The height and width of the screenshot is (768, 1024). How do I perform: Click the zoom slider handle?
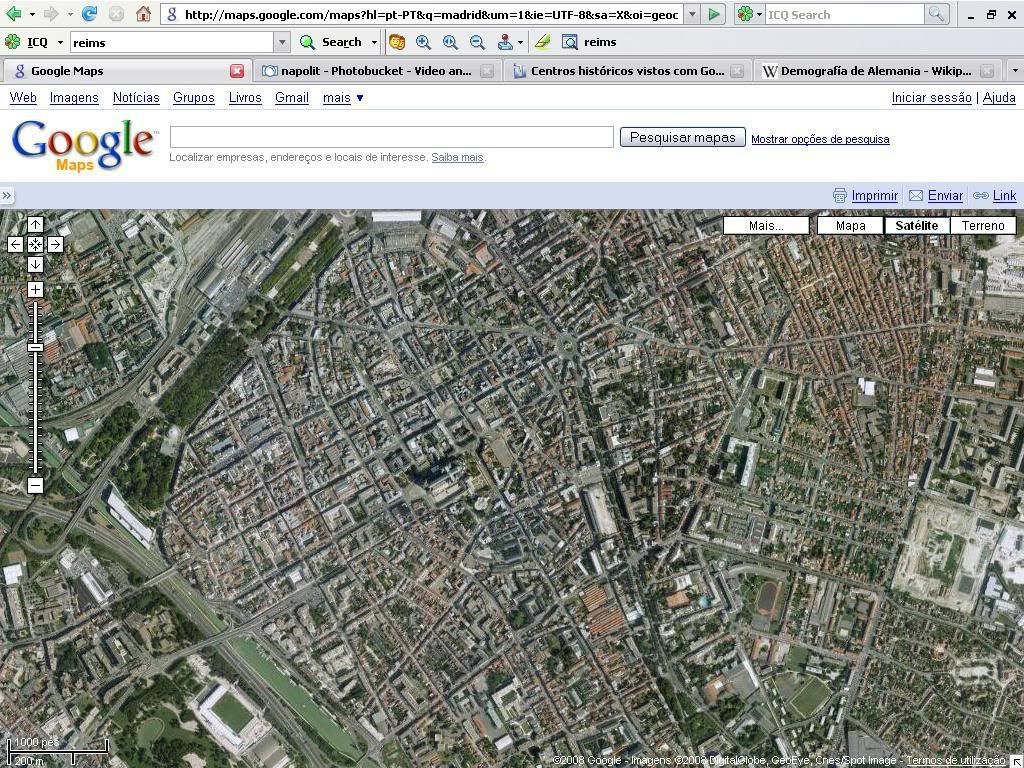point(35,347)
